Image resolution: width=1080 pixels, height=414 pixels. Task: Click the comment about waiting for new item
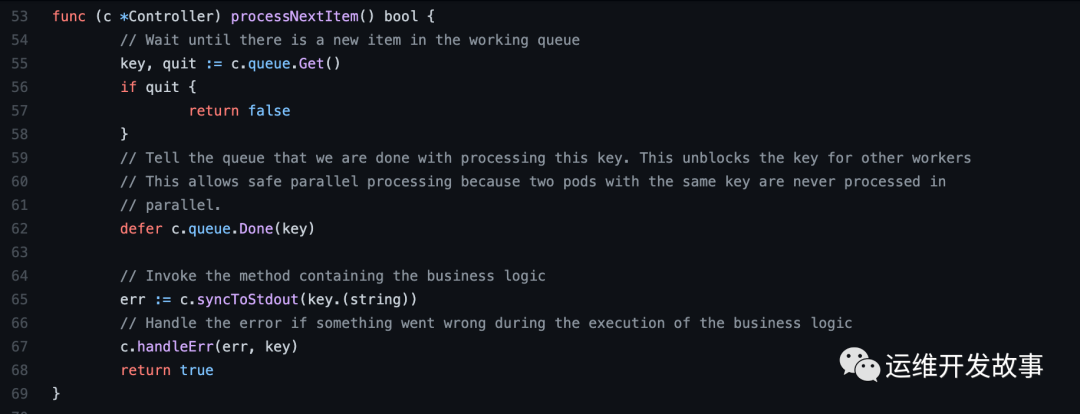(x=349, y=40)
